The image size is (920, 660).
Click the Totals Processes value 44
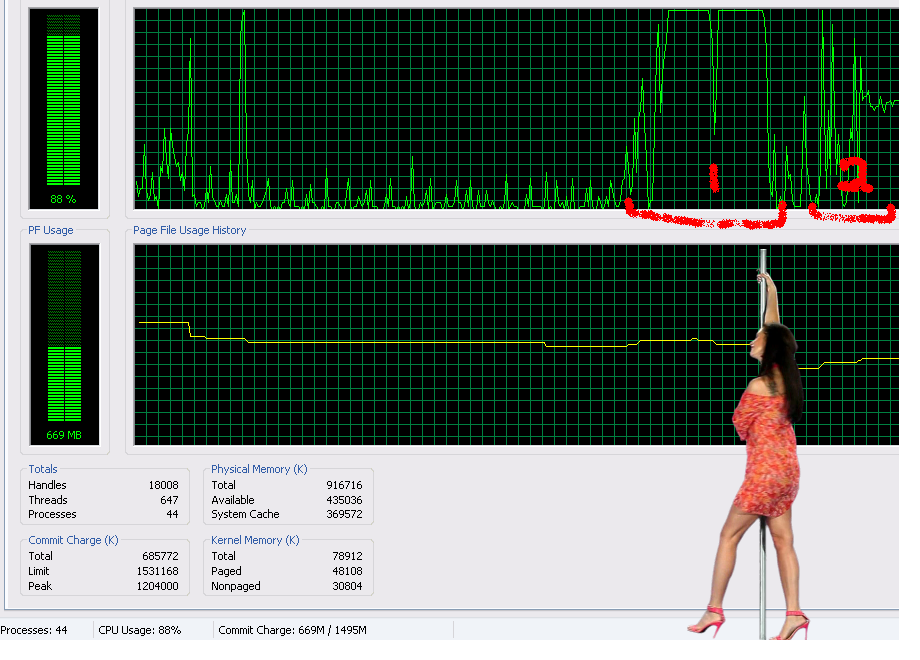172,514
